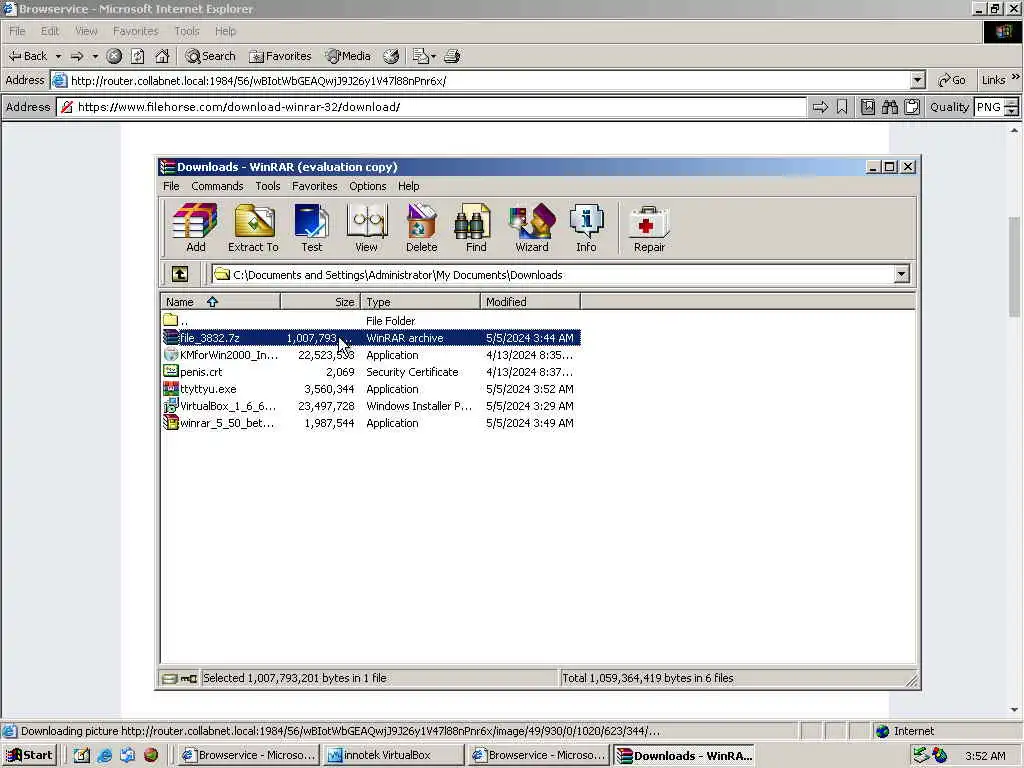
Task: Click the Go button beside address bar
Action: click(x=952, y=80)
